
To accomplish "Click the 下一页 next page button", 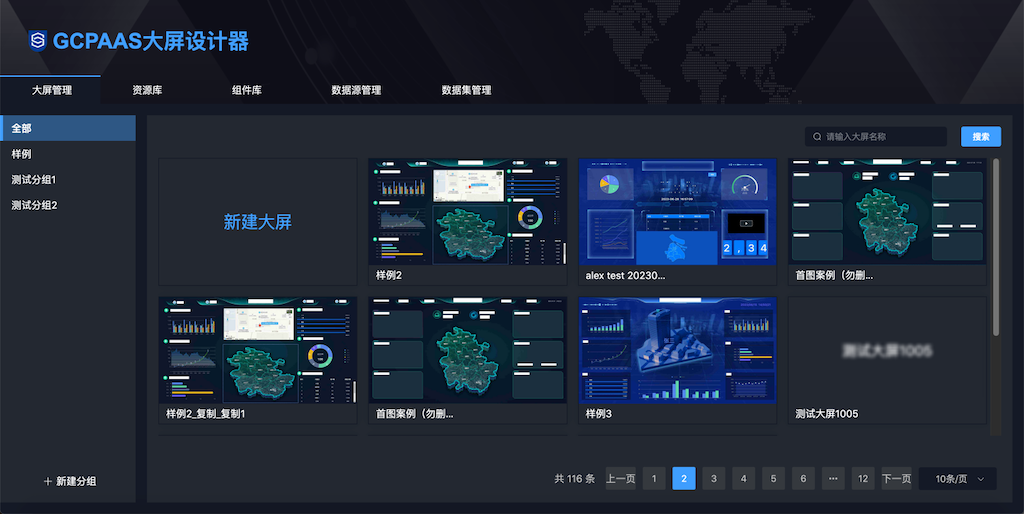I will (x=897, y=479).
